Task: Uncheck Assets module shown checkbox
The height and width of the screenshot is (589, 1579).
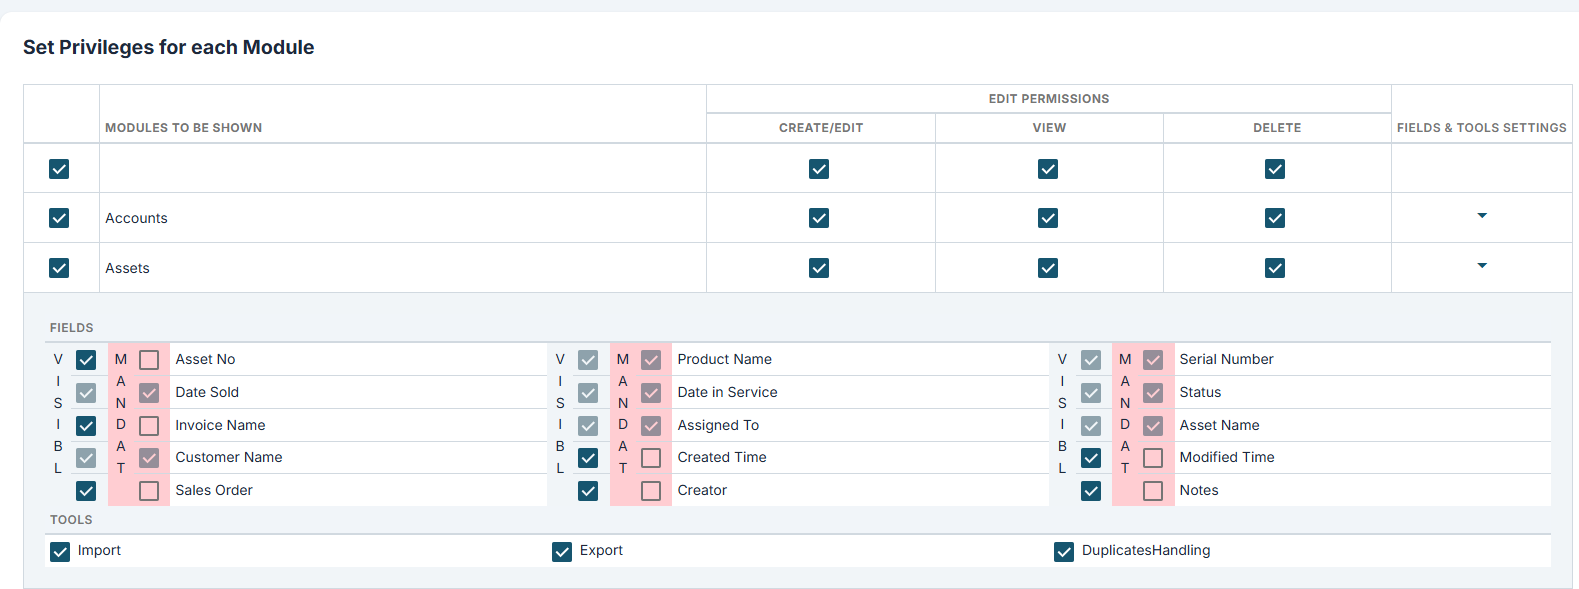Action: 59,268
